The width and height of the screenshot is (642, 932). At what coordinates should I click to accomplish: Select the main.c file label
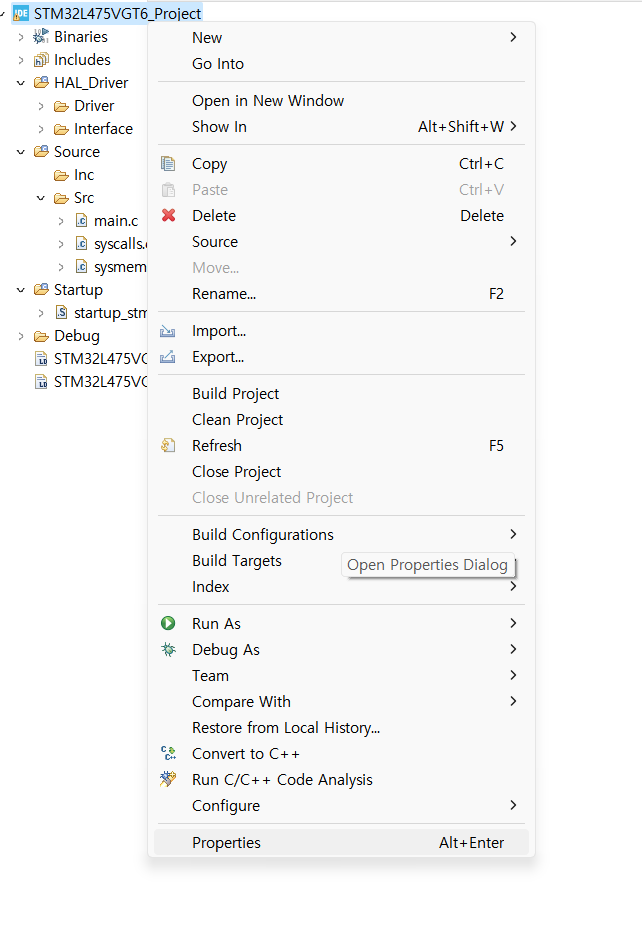[116, 221]
